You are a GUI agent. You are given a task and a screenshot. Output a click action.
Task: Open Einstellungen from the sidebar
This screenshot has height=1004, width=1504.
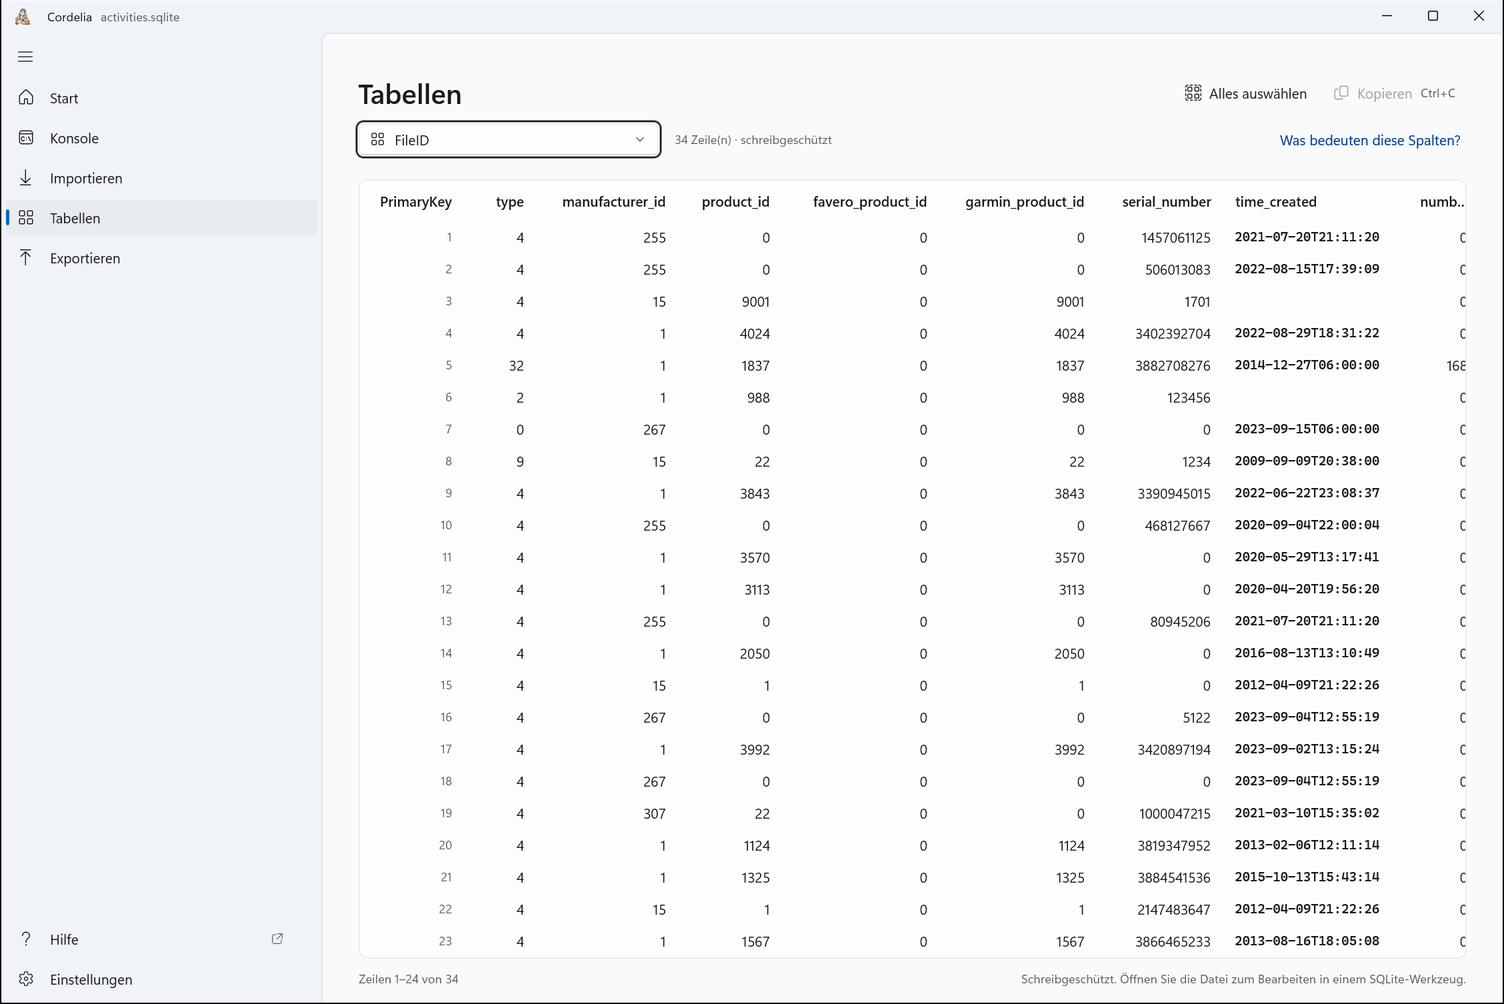pyautogui.click(x=161, y=979)
